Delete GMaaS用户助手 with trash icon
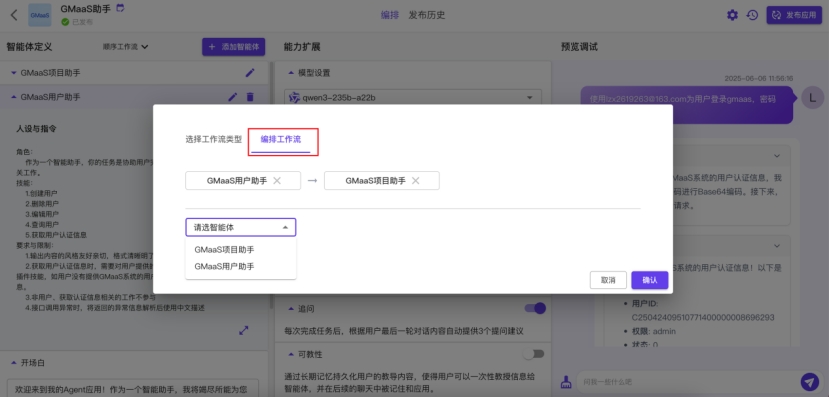Screen dimensions: 829x398 (250, 97)
